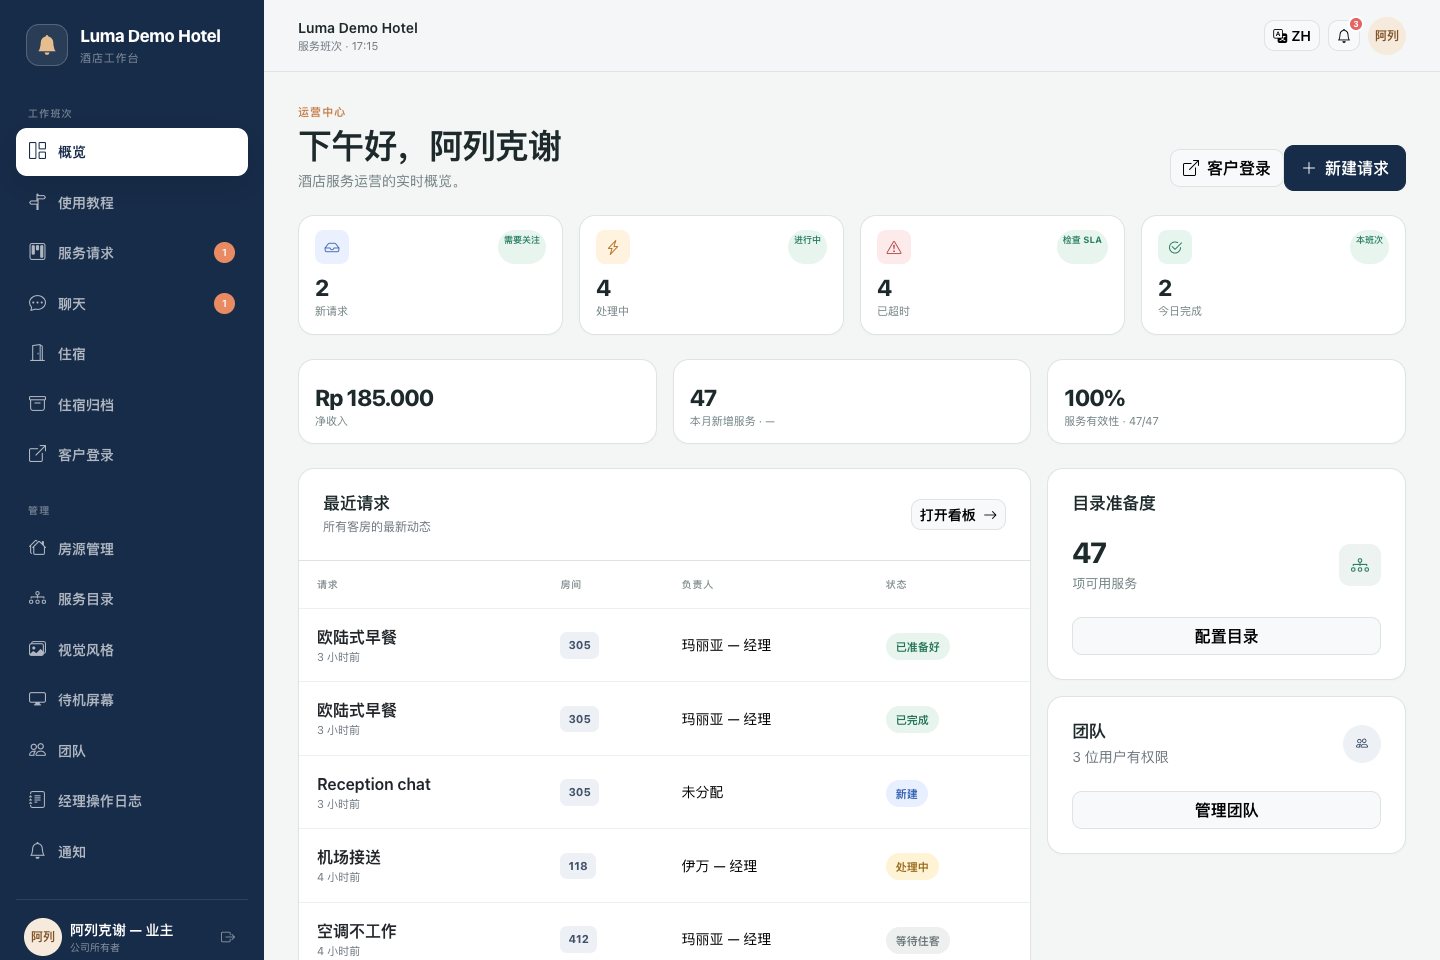The width and height of the screenshot is (1440, 960).
Task: Open 聊天 in the sidebar
Action: [x=132, y=304]
